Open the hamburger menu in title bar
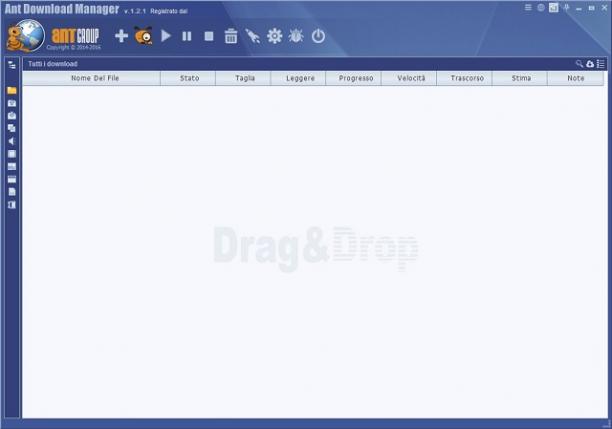Screen dimensions: 612x429 click(528, 7)
